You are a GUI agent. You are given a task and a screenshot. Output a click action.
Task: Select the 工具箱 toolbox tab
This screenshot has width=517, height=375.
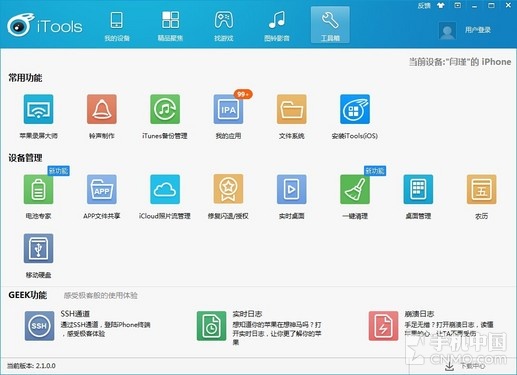tap(330, 25)
